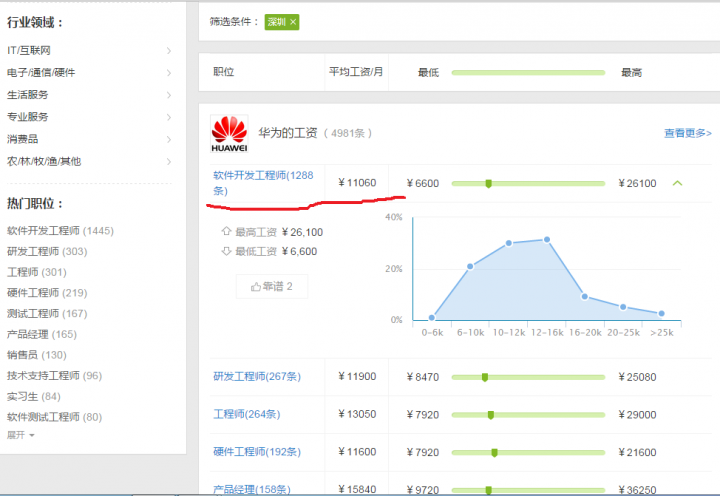Select hot position 销售员 (130)
Viewport: 720px width, 496px height.
tap(37, 355)
